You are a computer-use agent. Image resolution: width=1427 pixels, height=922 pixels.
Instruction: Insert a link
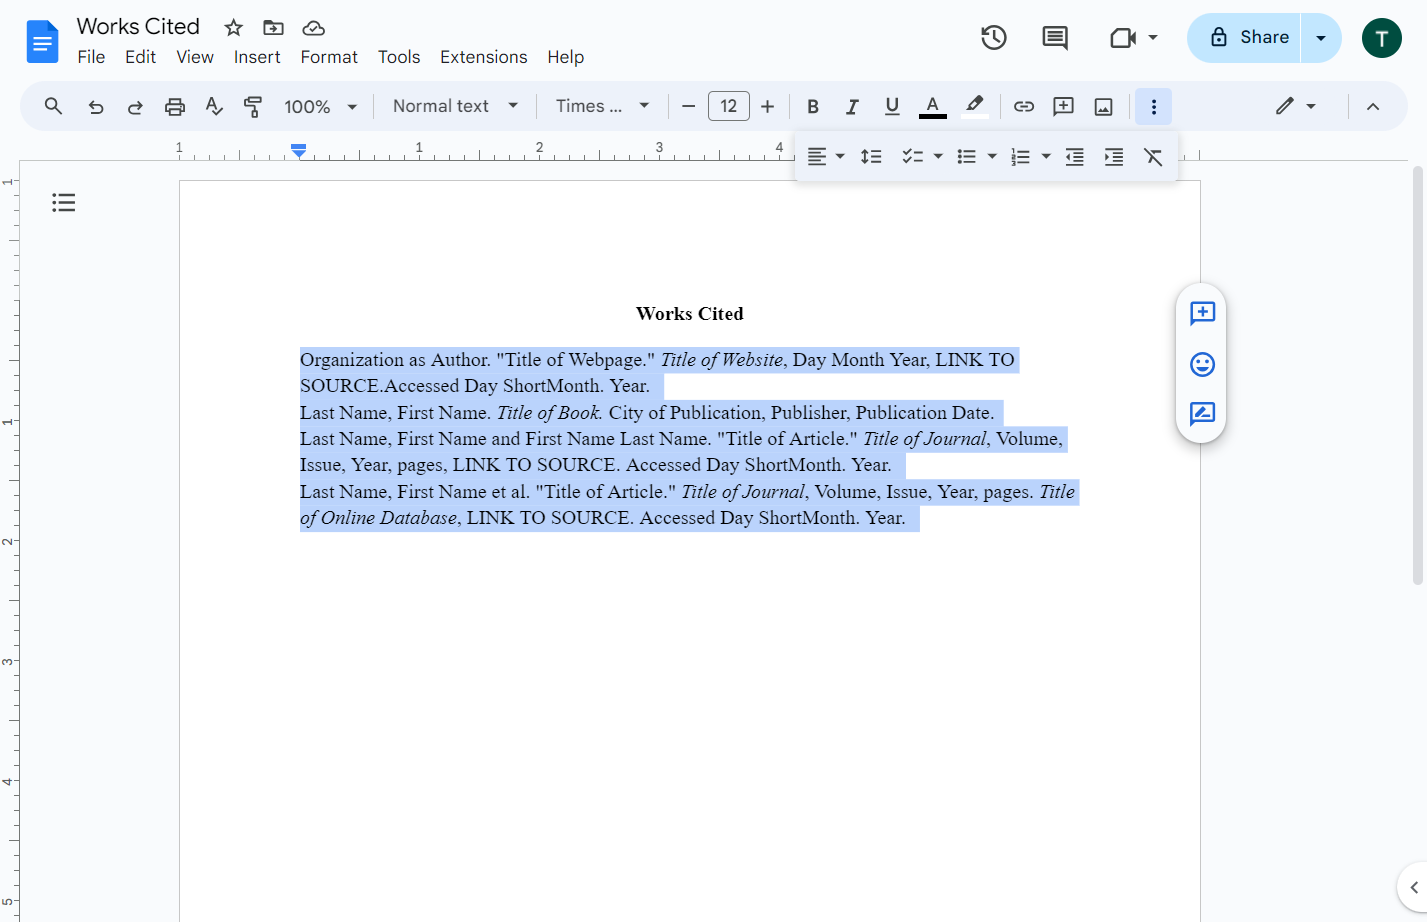click(x=1024, y=106)
